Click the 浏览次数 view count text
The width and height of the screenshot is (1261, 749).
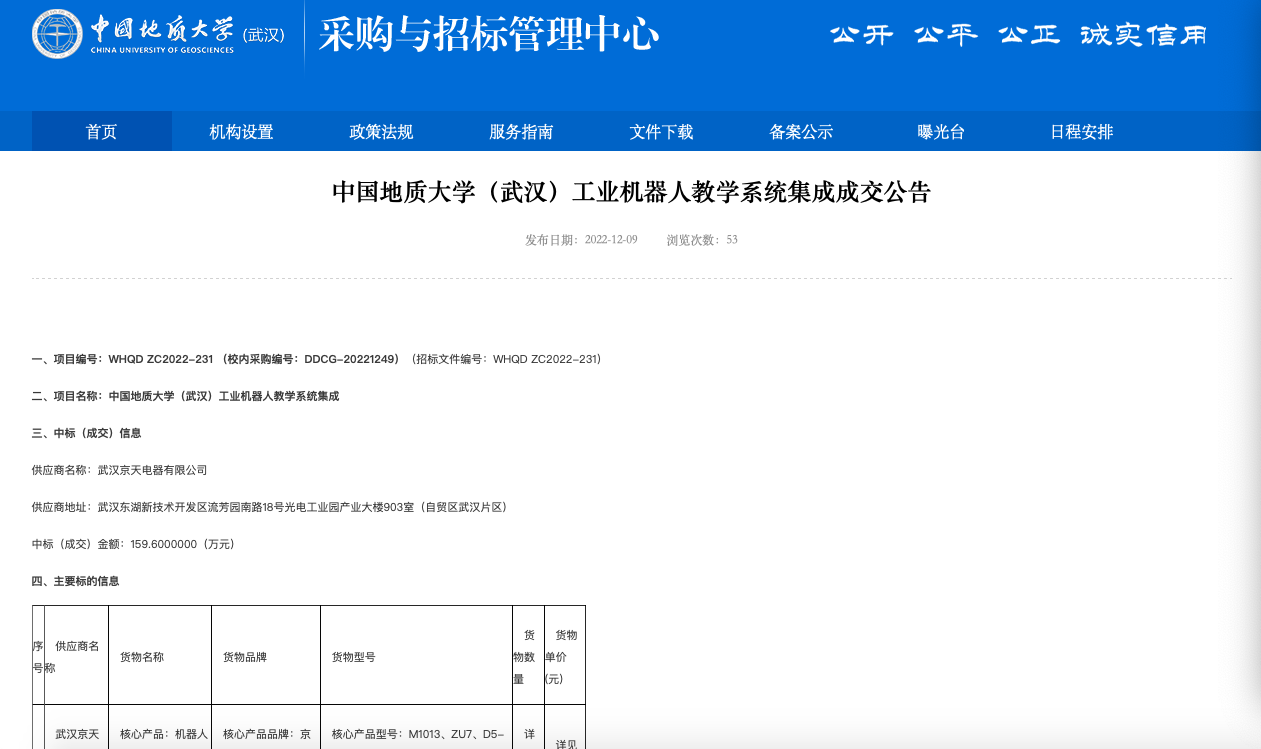[x=702, y=240]
